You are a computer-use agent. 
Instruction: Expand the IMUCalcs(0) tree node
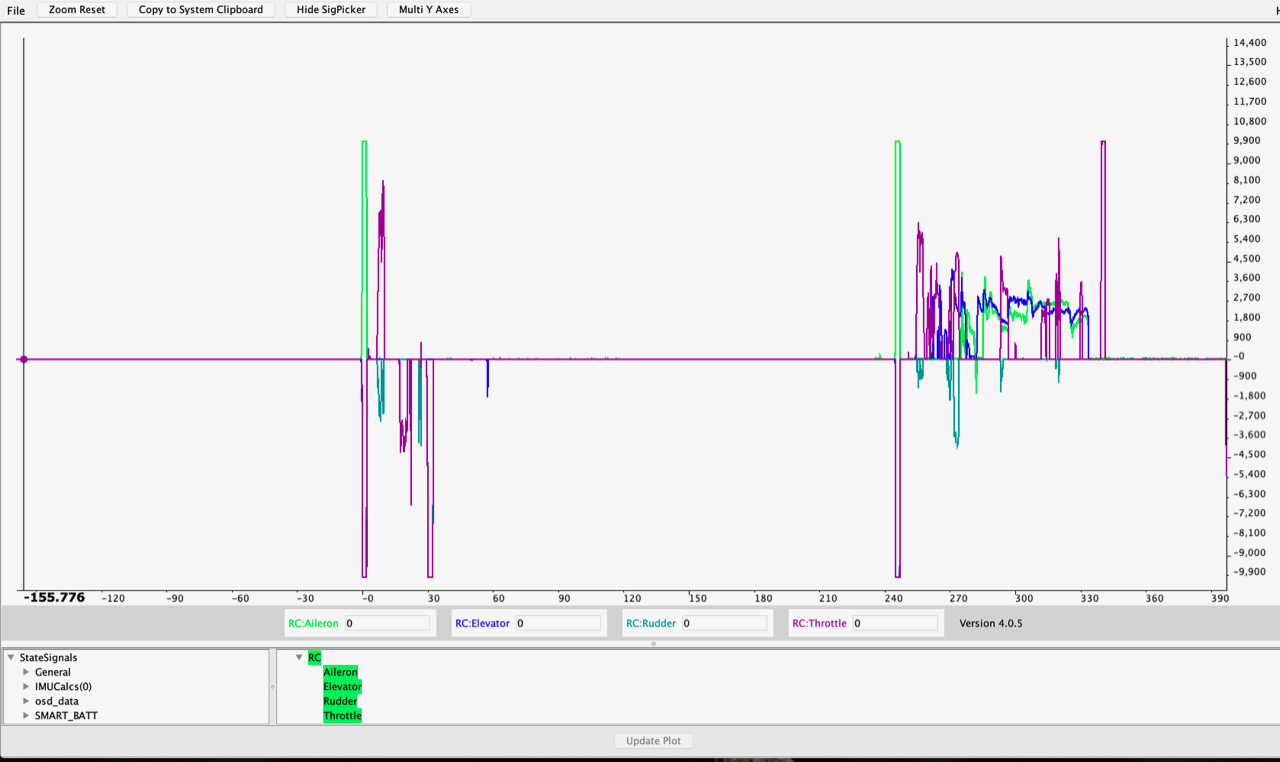(27, 687)
